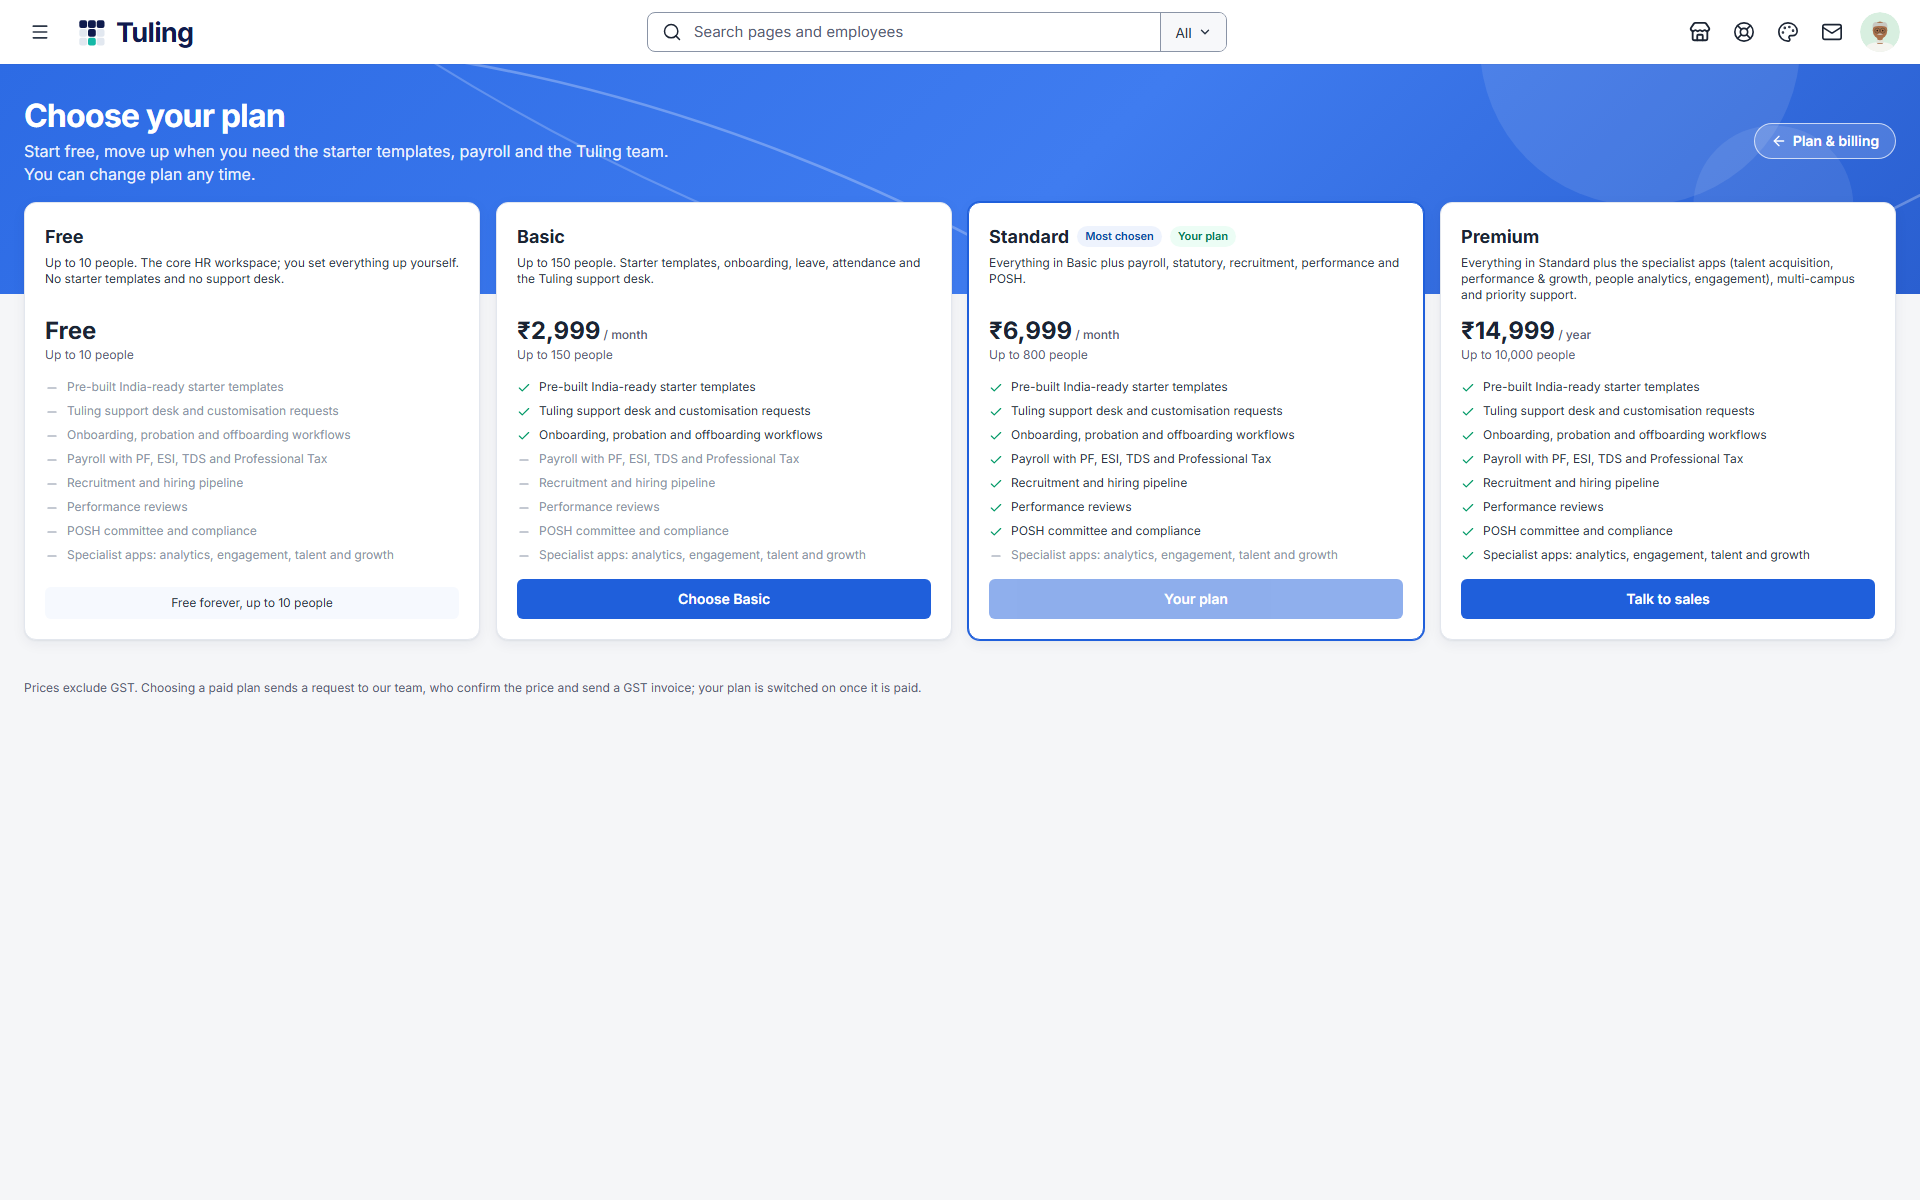Screen dimensions: 1920x1200
Task: Click the Prices exclude GST footnote
Action: [472, 688]
